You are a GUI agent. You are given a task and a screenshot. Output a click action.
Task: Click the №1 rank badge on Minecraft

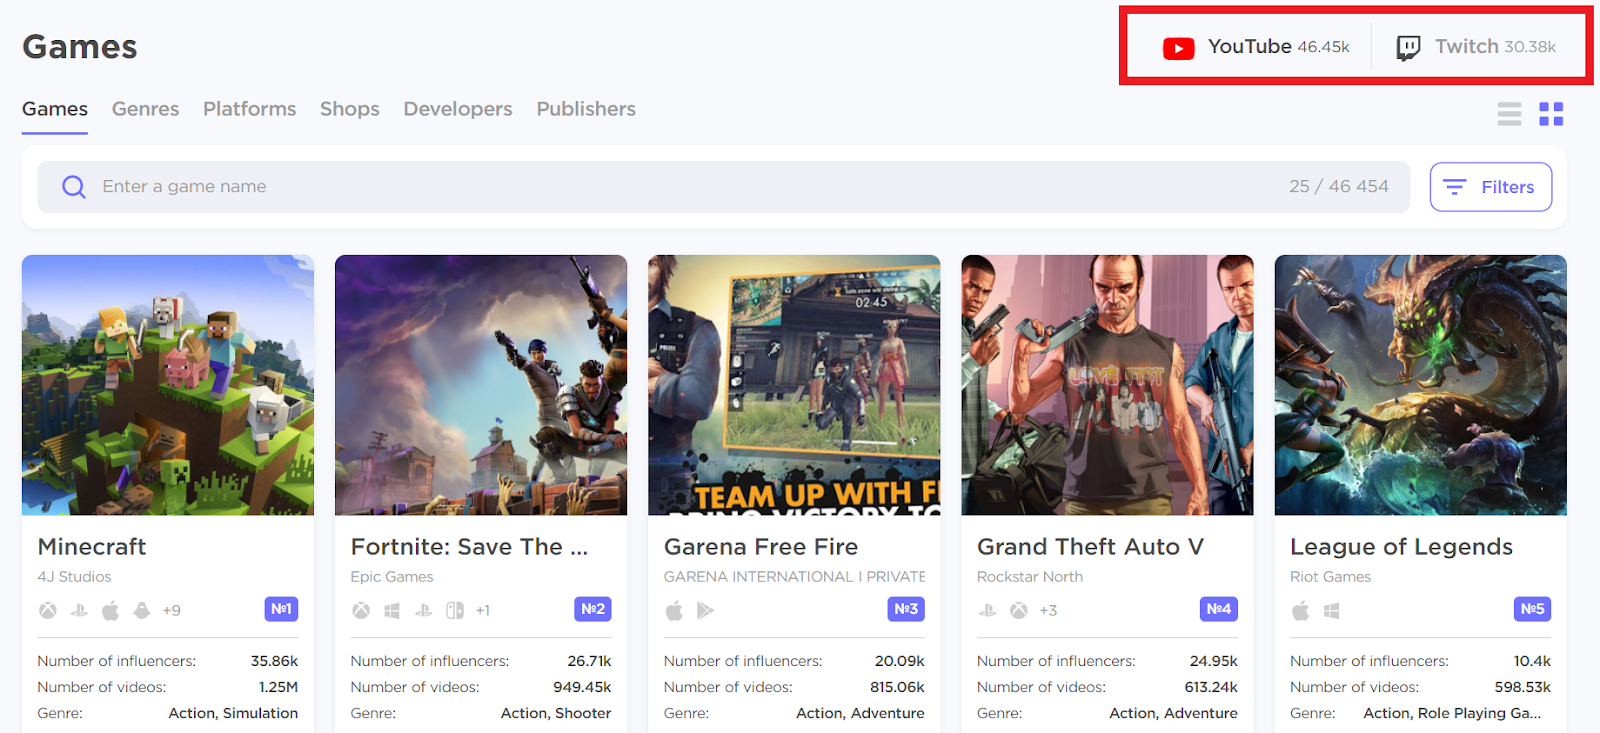281,609
